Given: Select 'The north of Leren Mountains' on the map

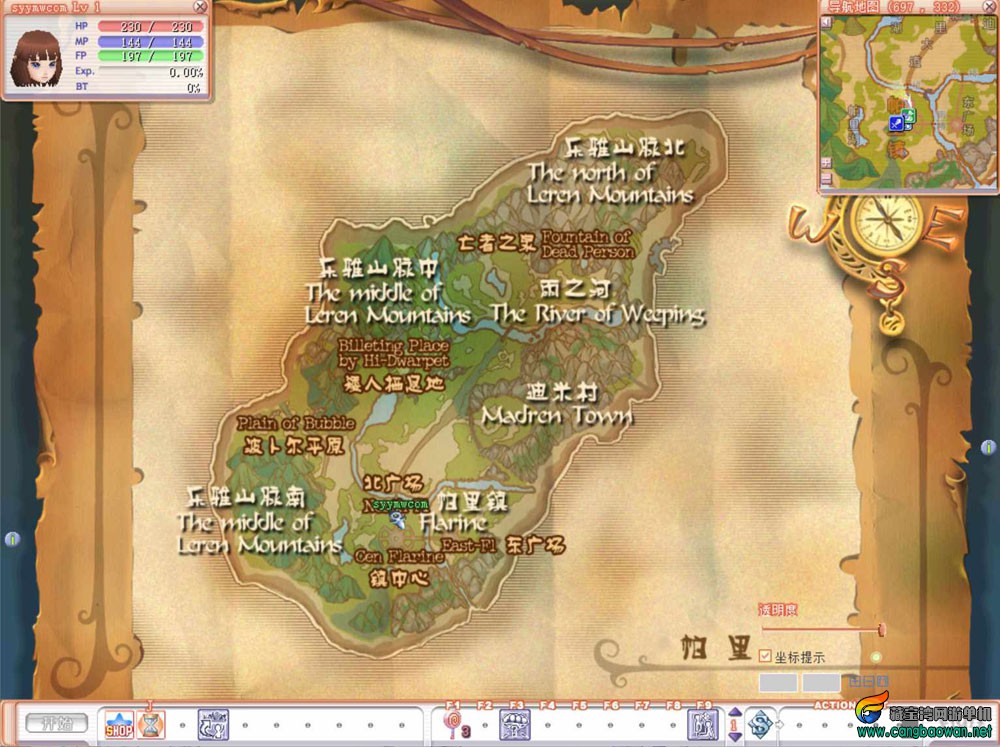Looking at the screenshot, I should click(x=610, y=183).
